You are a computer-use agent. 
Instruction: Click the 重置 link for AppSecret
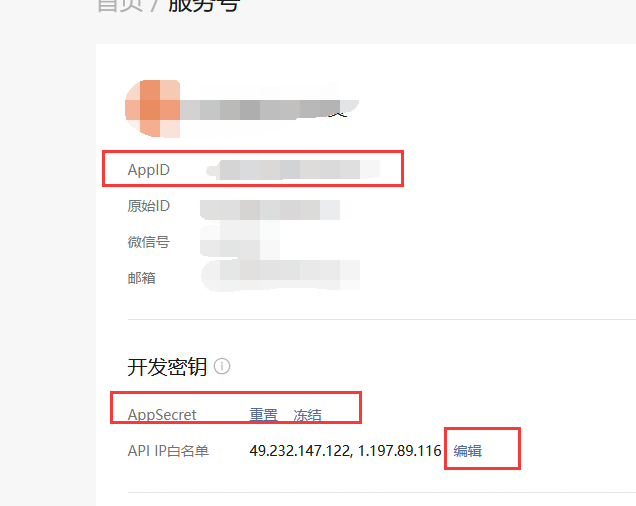pyautogui.click(x=264, y=415)
